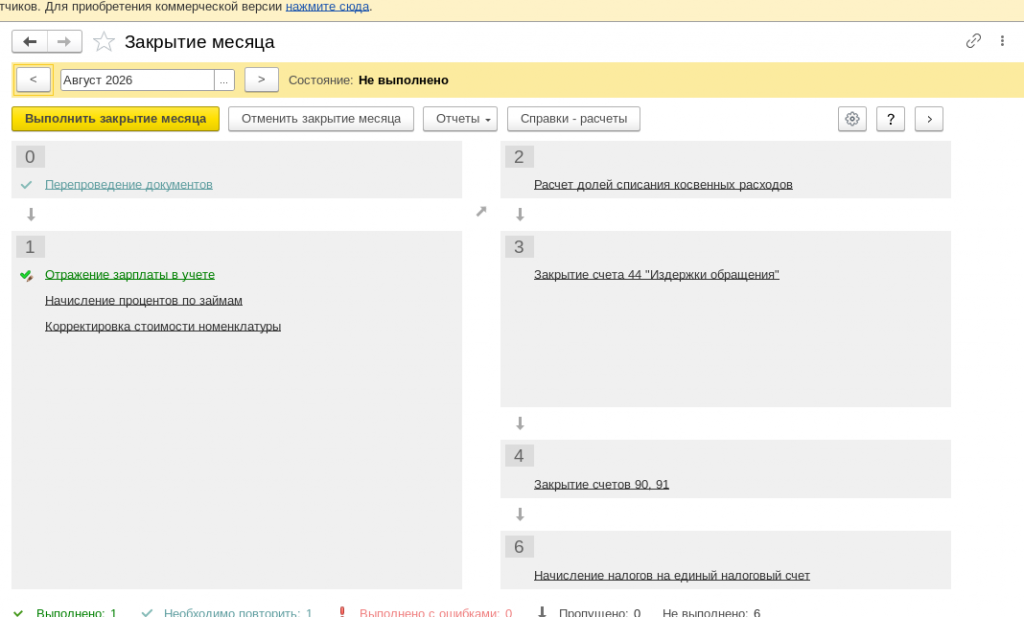Run Выполнить закрытие месяца
Viewport: 1024px width, 617px height.
[116, 119]
